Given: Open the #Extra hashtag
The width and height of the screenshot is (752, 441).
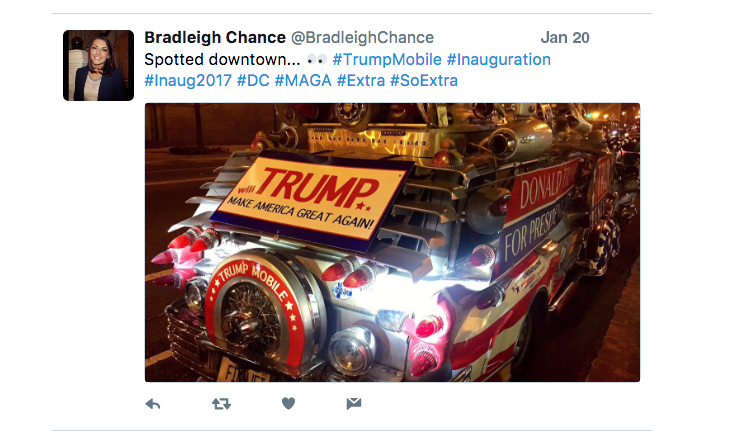Looking at the screenshot, I should [x=361, y=81].
